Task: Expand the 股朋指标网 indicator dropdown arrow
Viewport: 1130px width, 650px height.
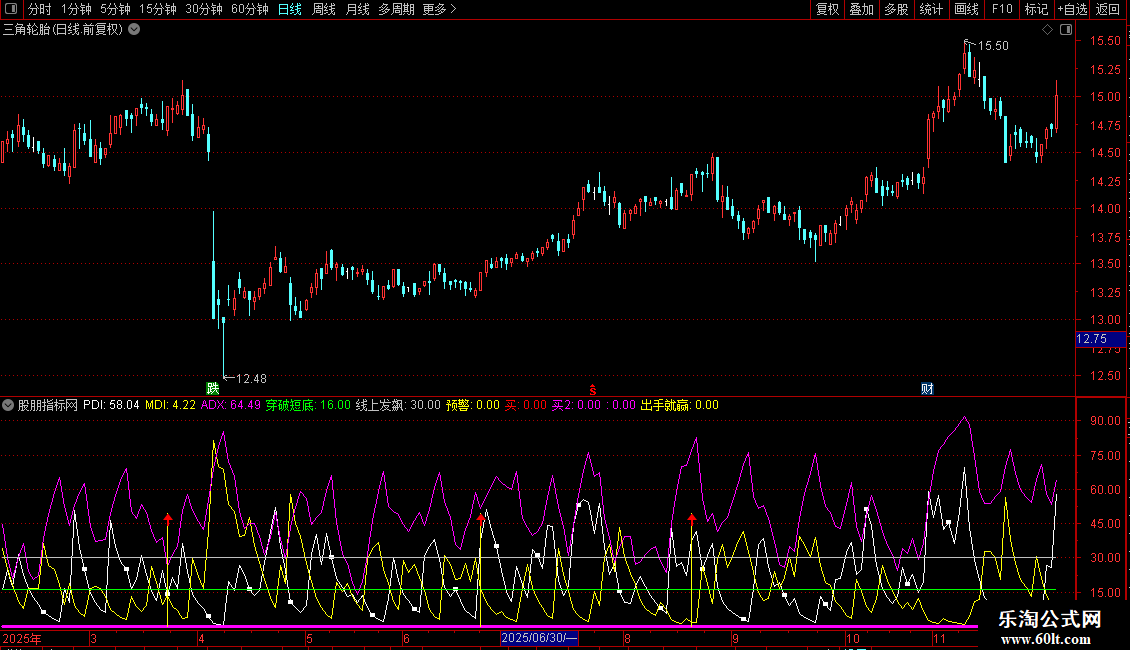Action: coord(9,405)
